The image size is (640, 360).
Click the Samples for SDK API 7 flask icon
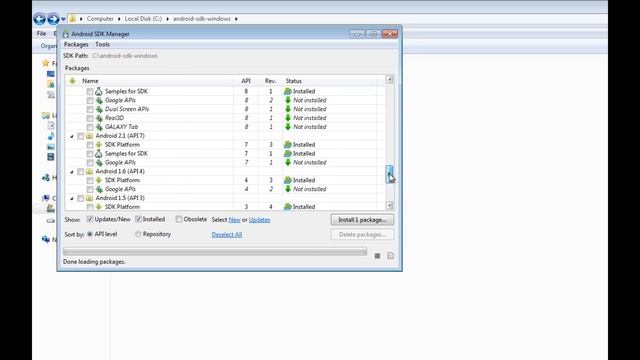coord(99,154)
